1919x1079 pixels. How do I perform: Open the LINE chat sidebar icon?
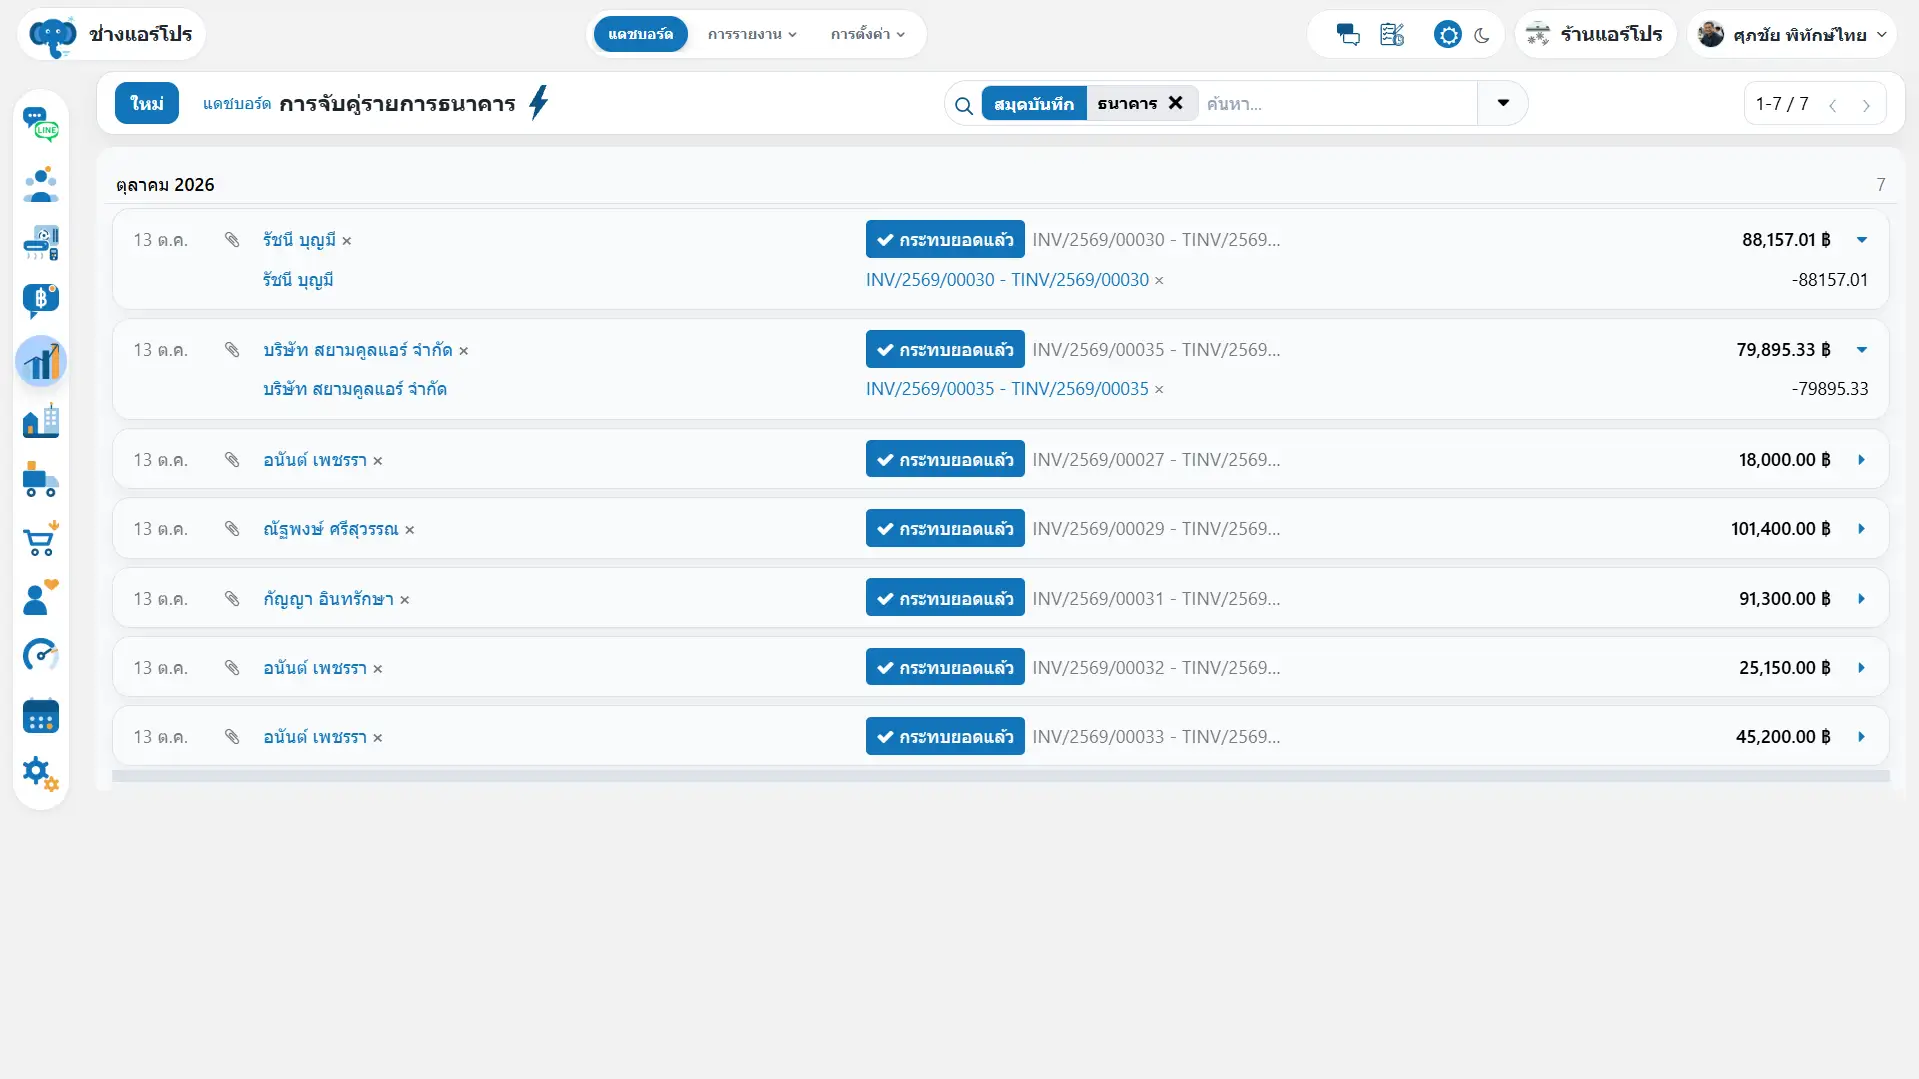pos(41,125)
